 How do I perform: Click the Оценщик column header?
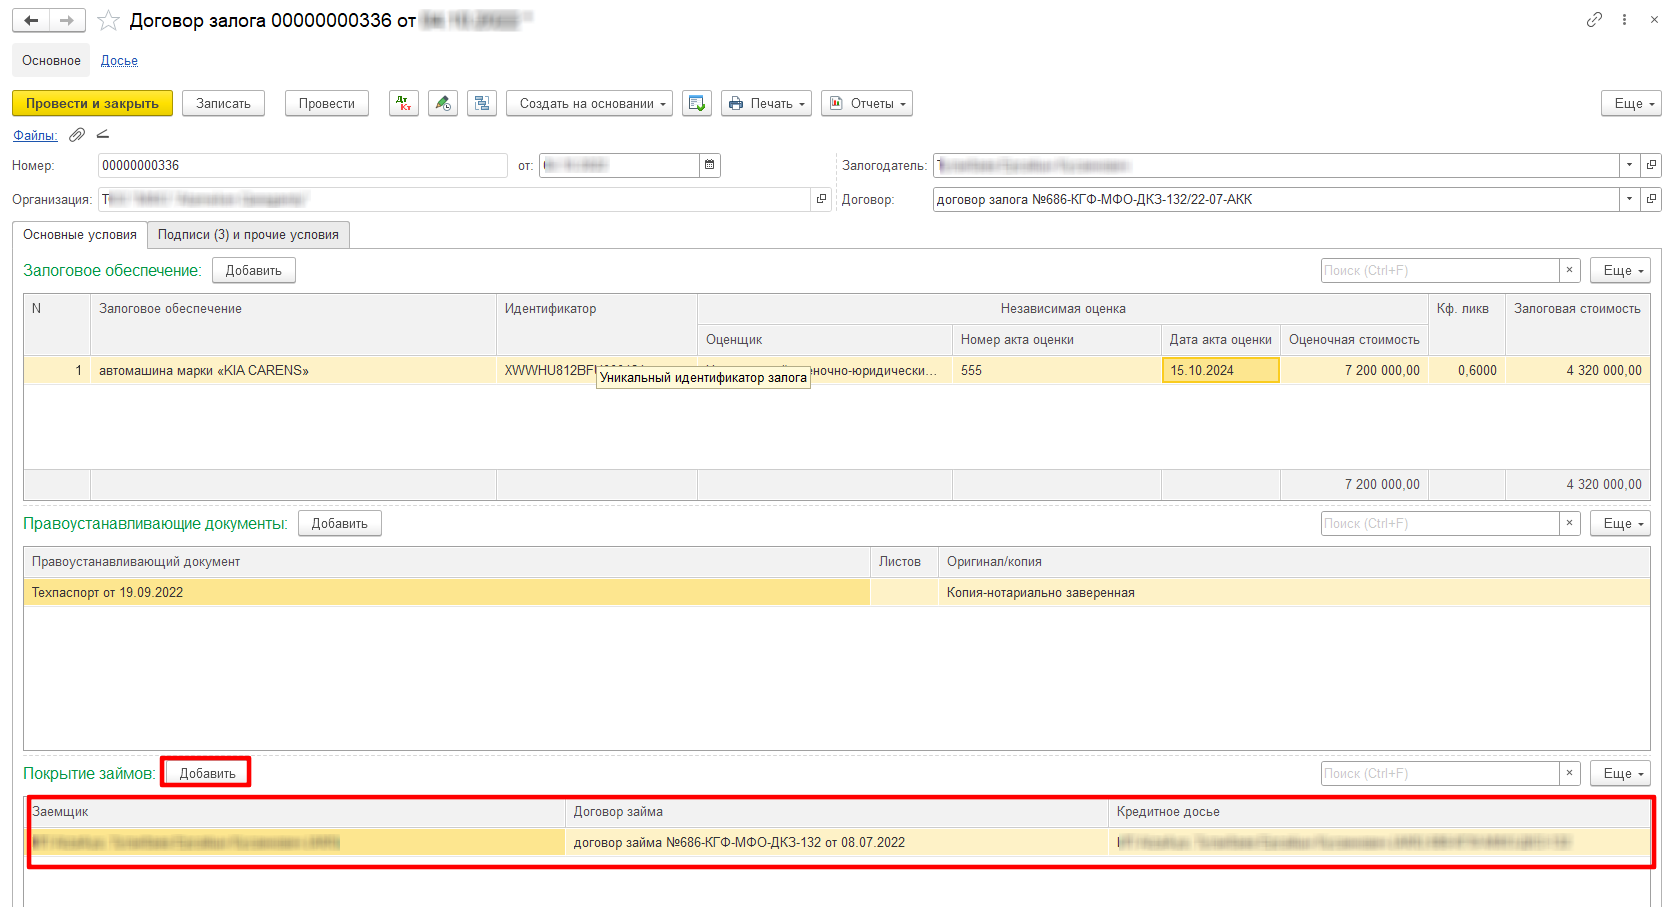tap(824, 339)
